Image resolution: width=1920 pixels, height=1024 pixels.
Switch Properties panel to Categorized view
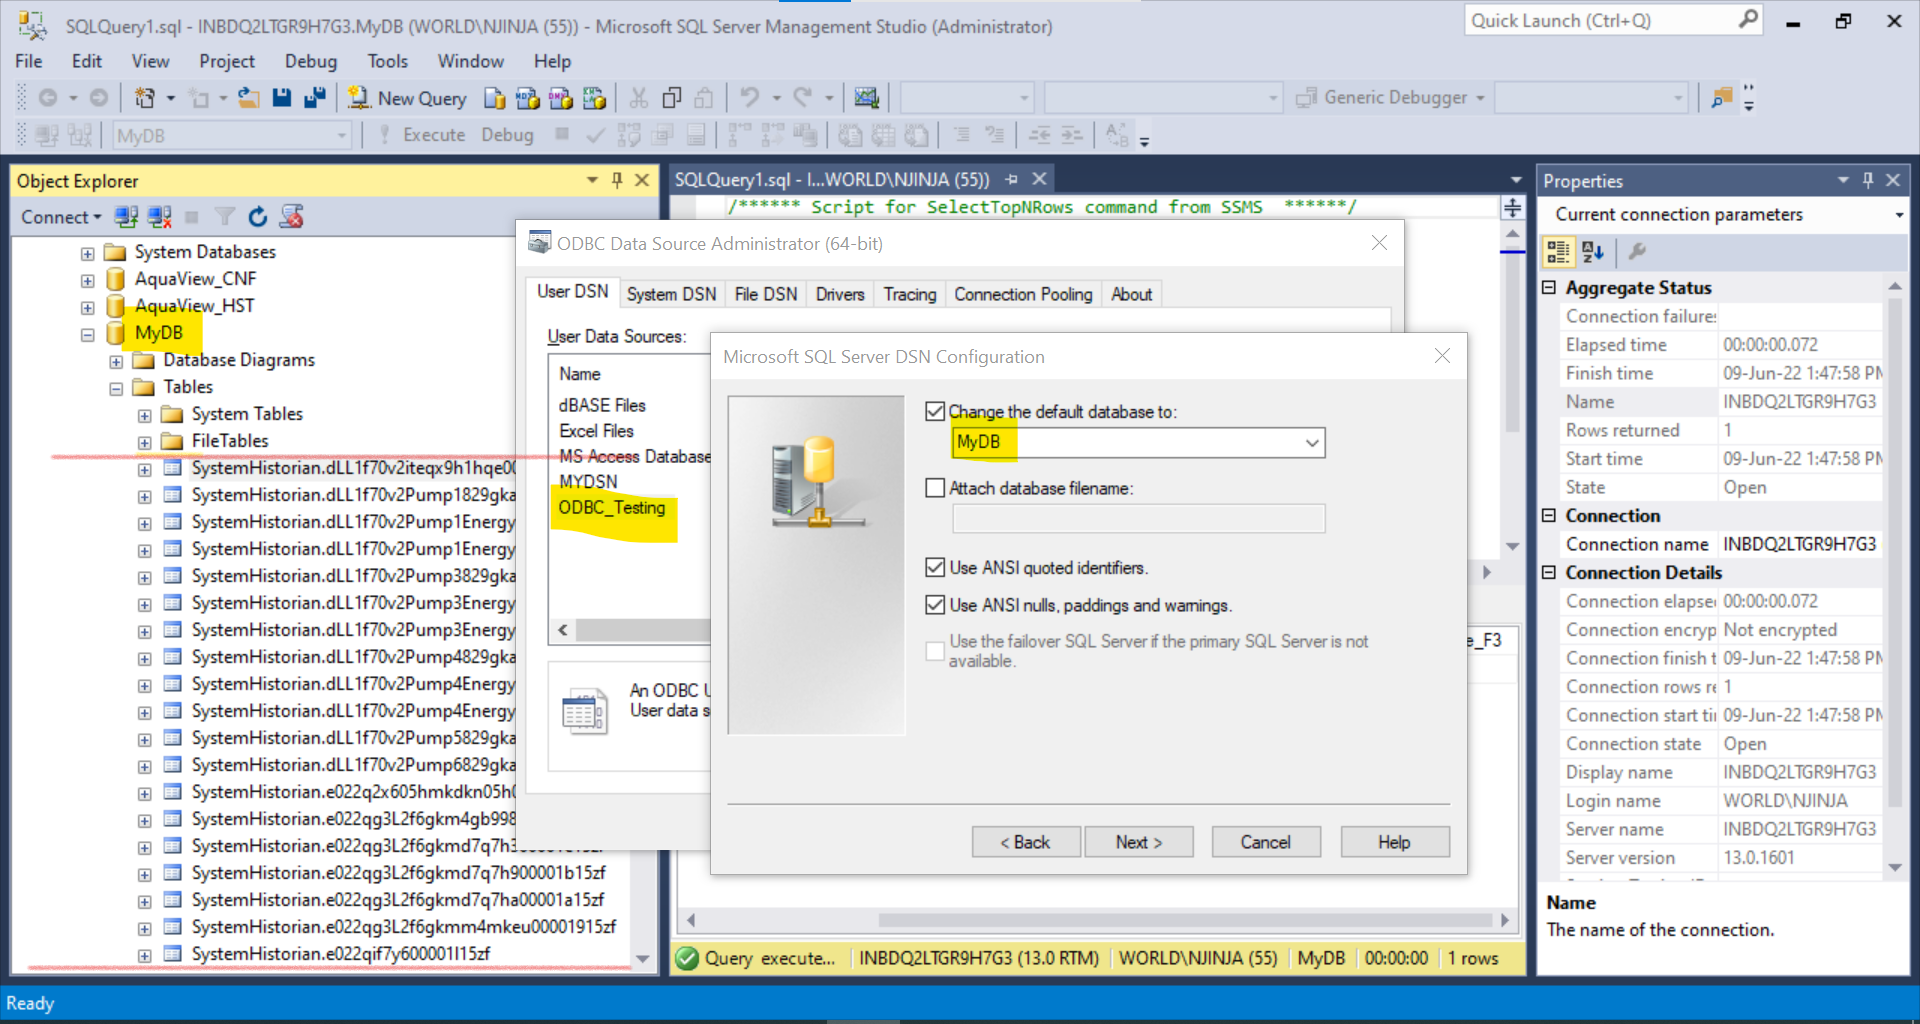click(1558, 252)
